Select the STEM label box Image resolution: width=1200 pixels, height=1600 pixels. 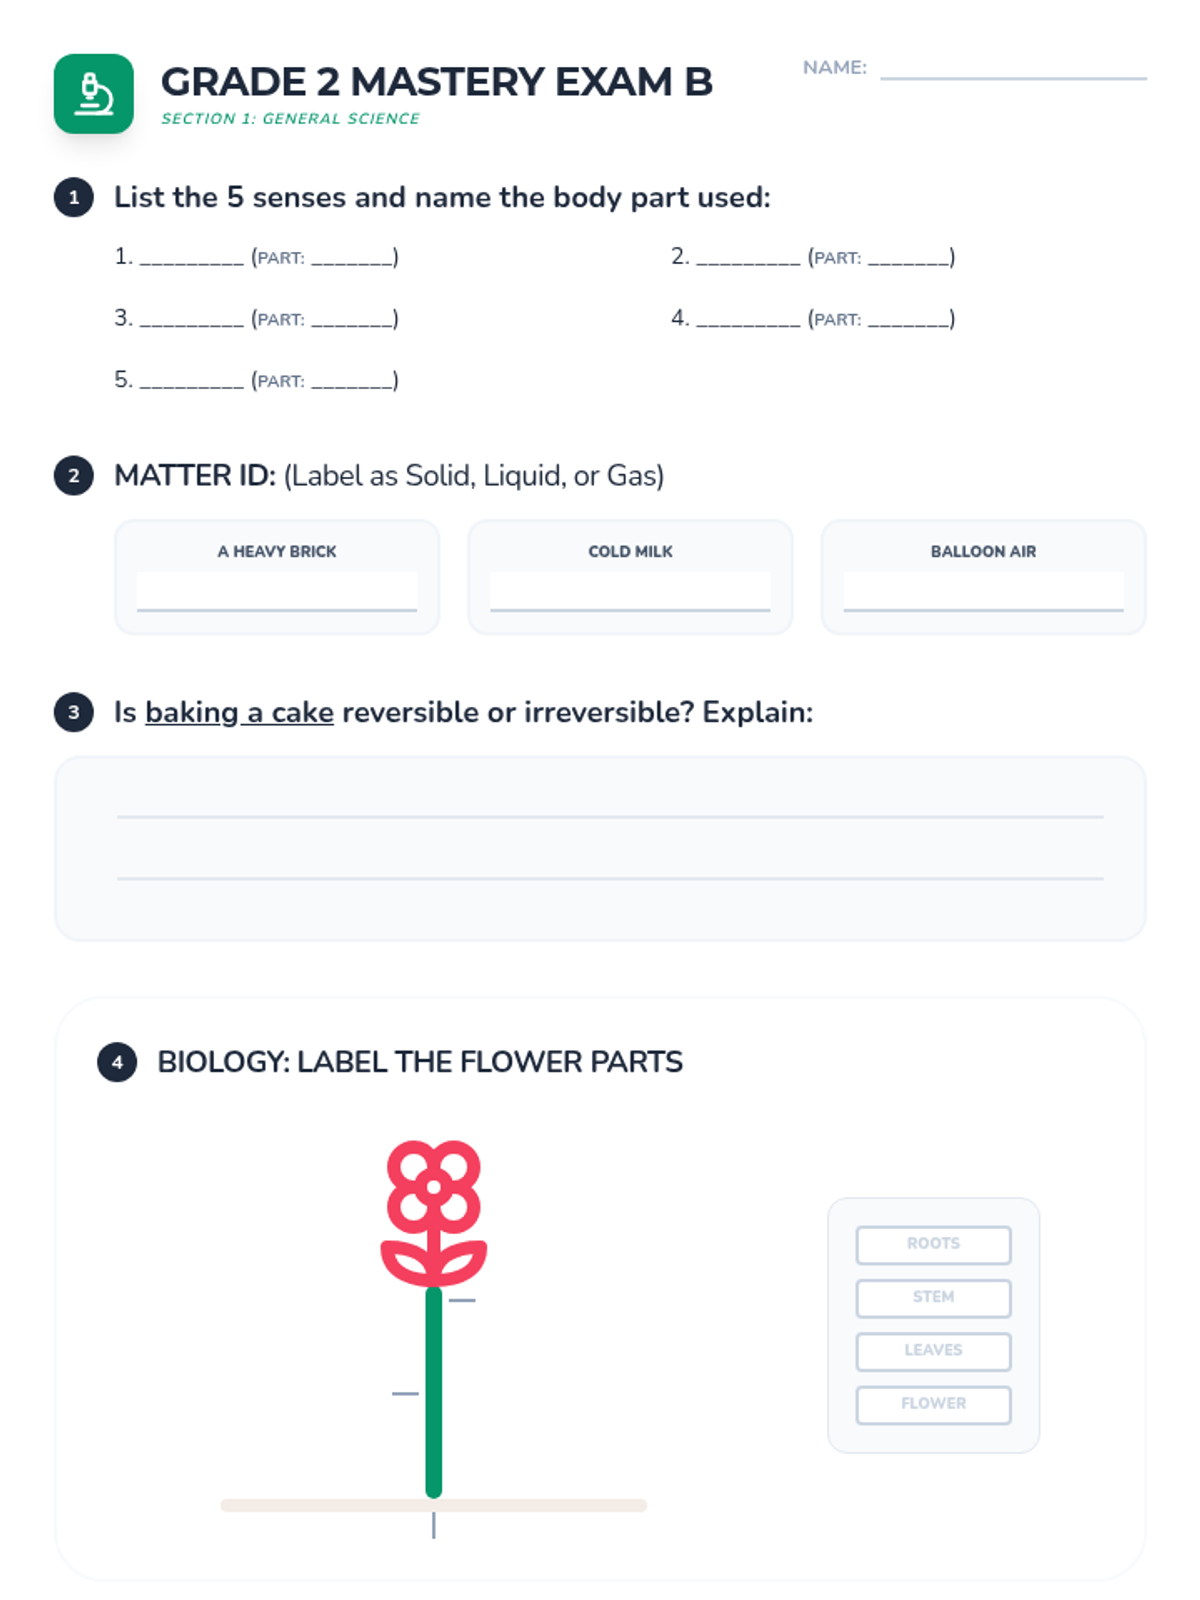[x=933, y=1297]
